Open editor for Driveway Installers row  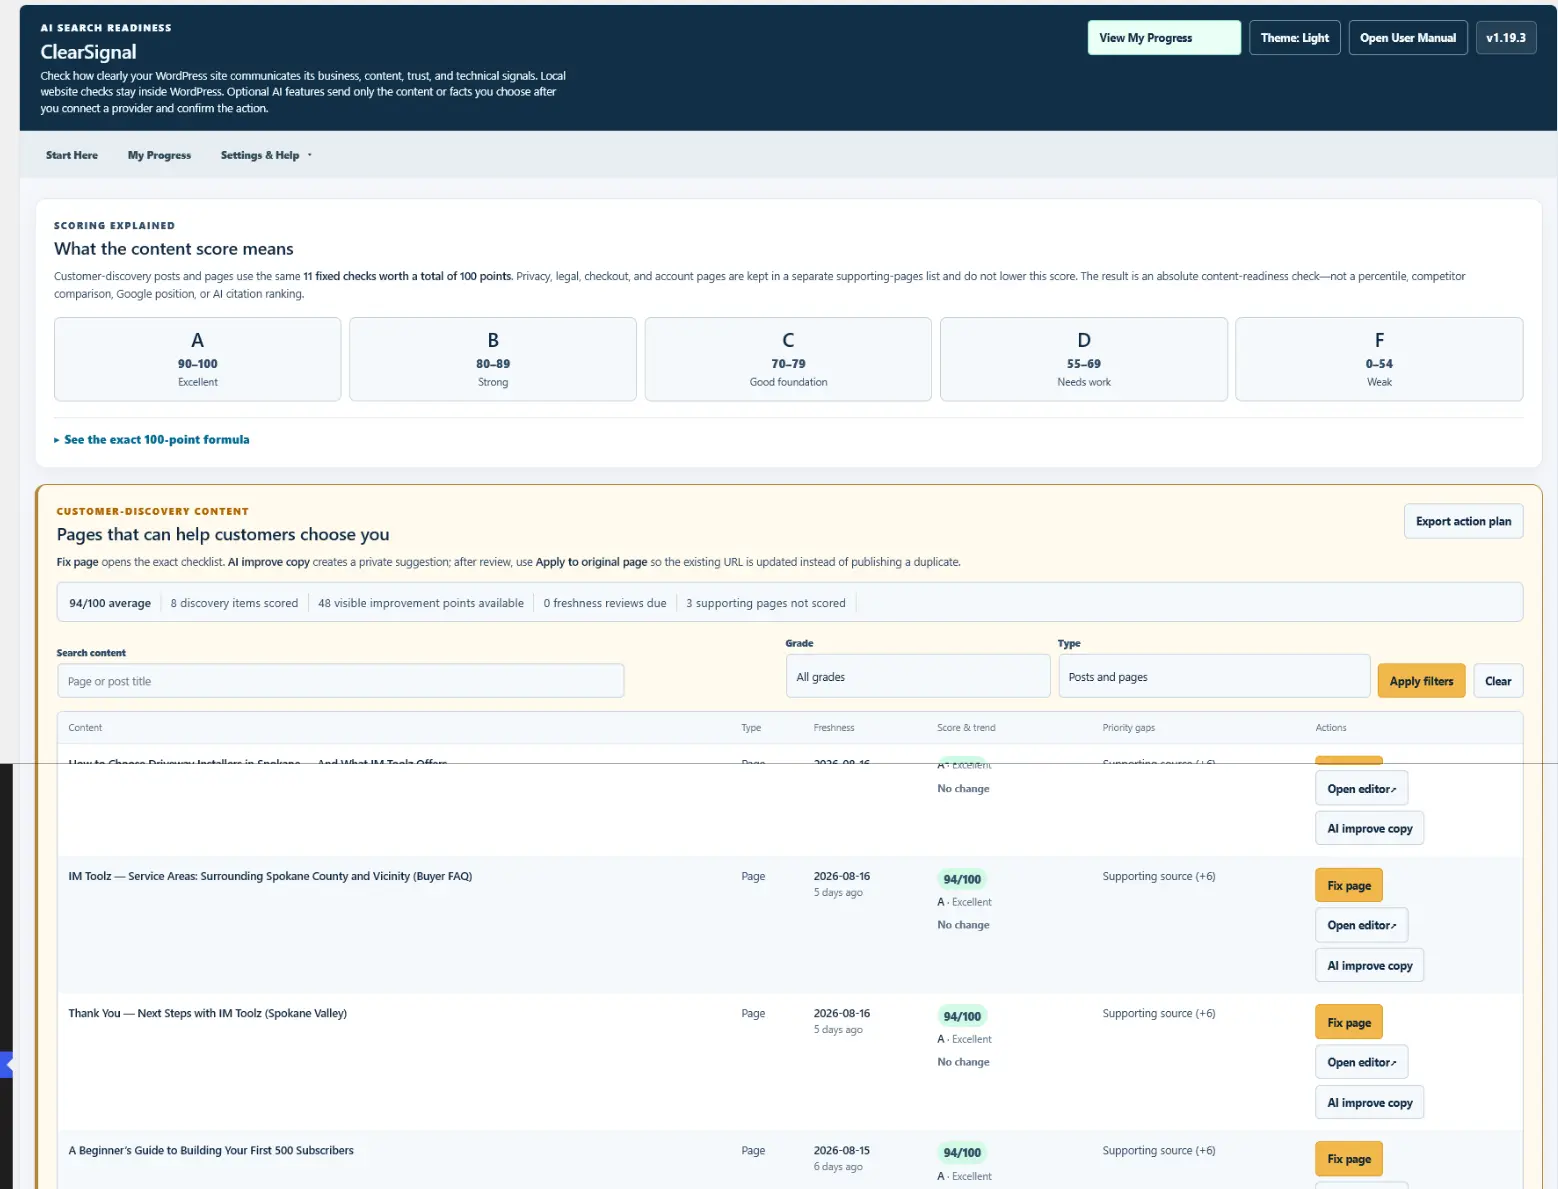tap(1361, 789)
